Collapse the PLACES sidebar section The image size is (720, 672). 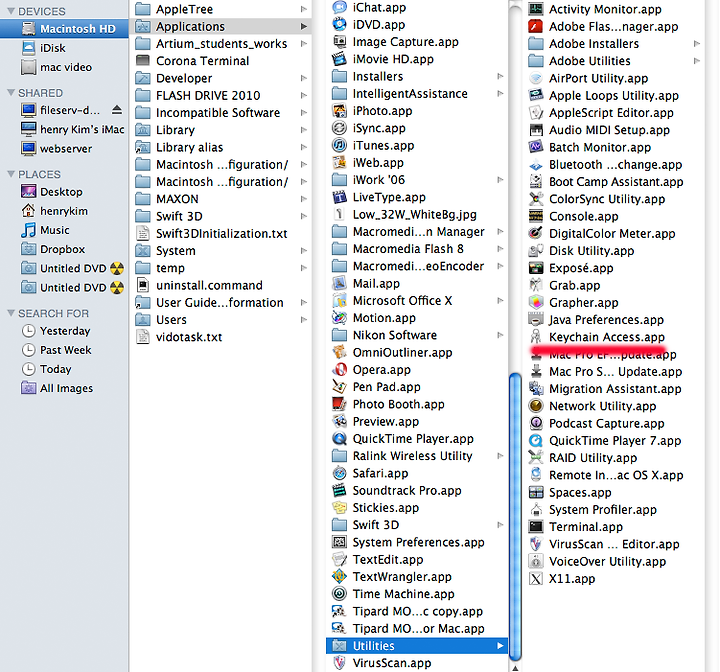11,174
